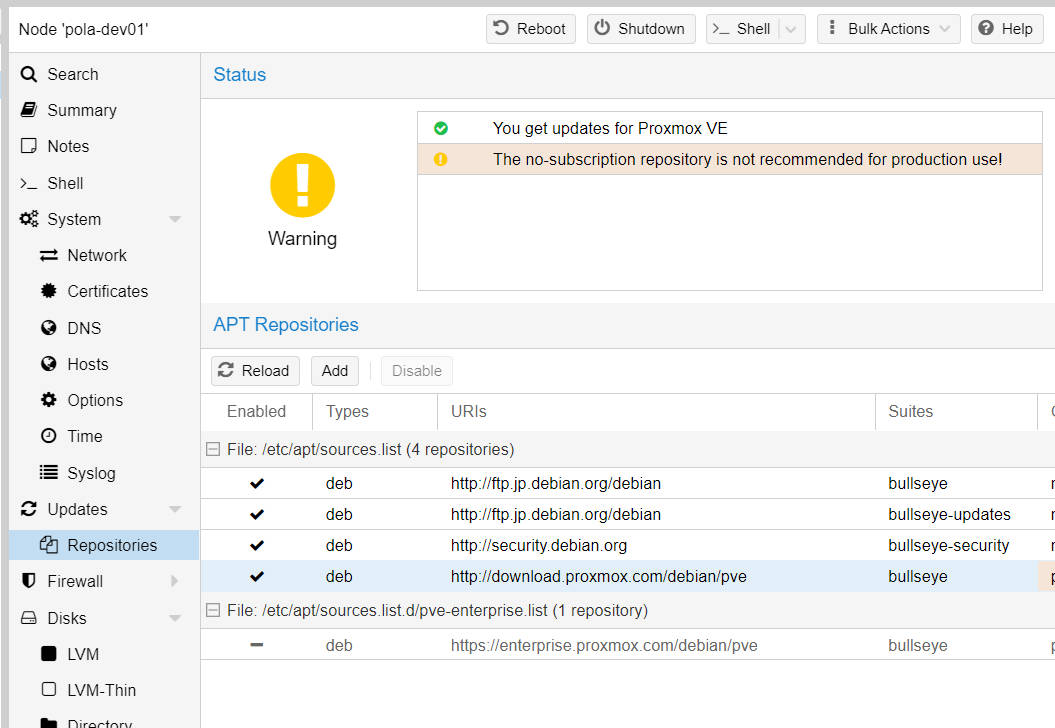Collapse the pve-enterprise.list file group
Viewport: 1055px width, 728px height.
pyautogui.click(x=213, y=610)
